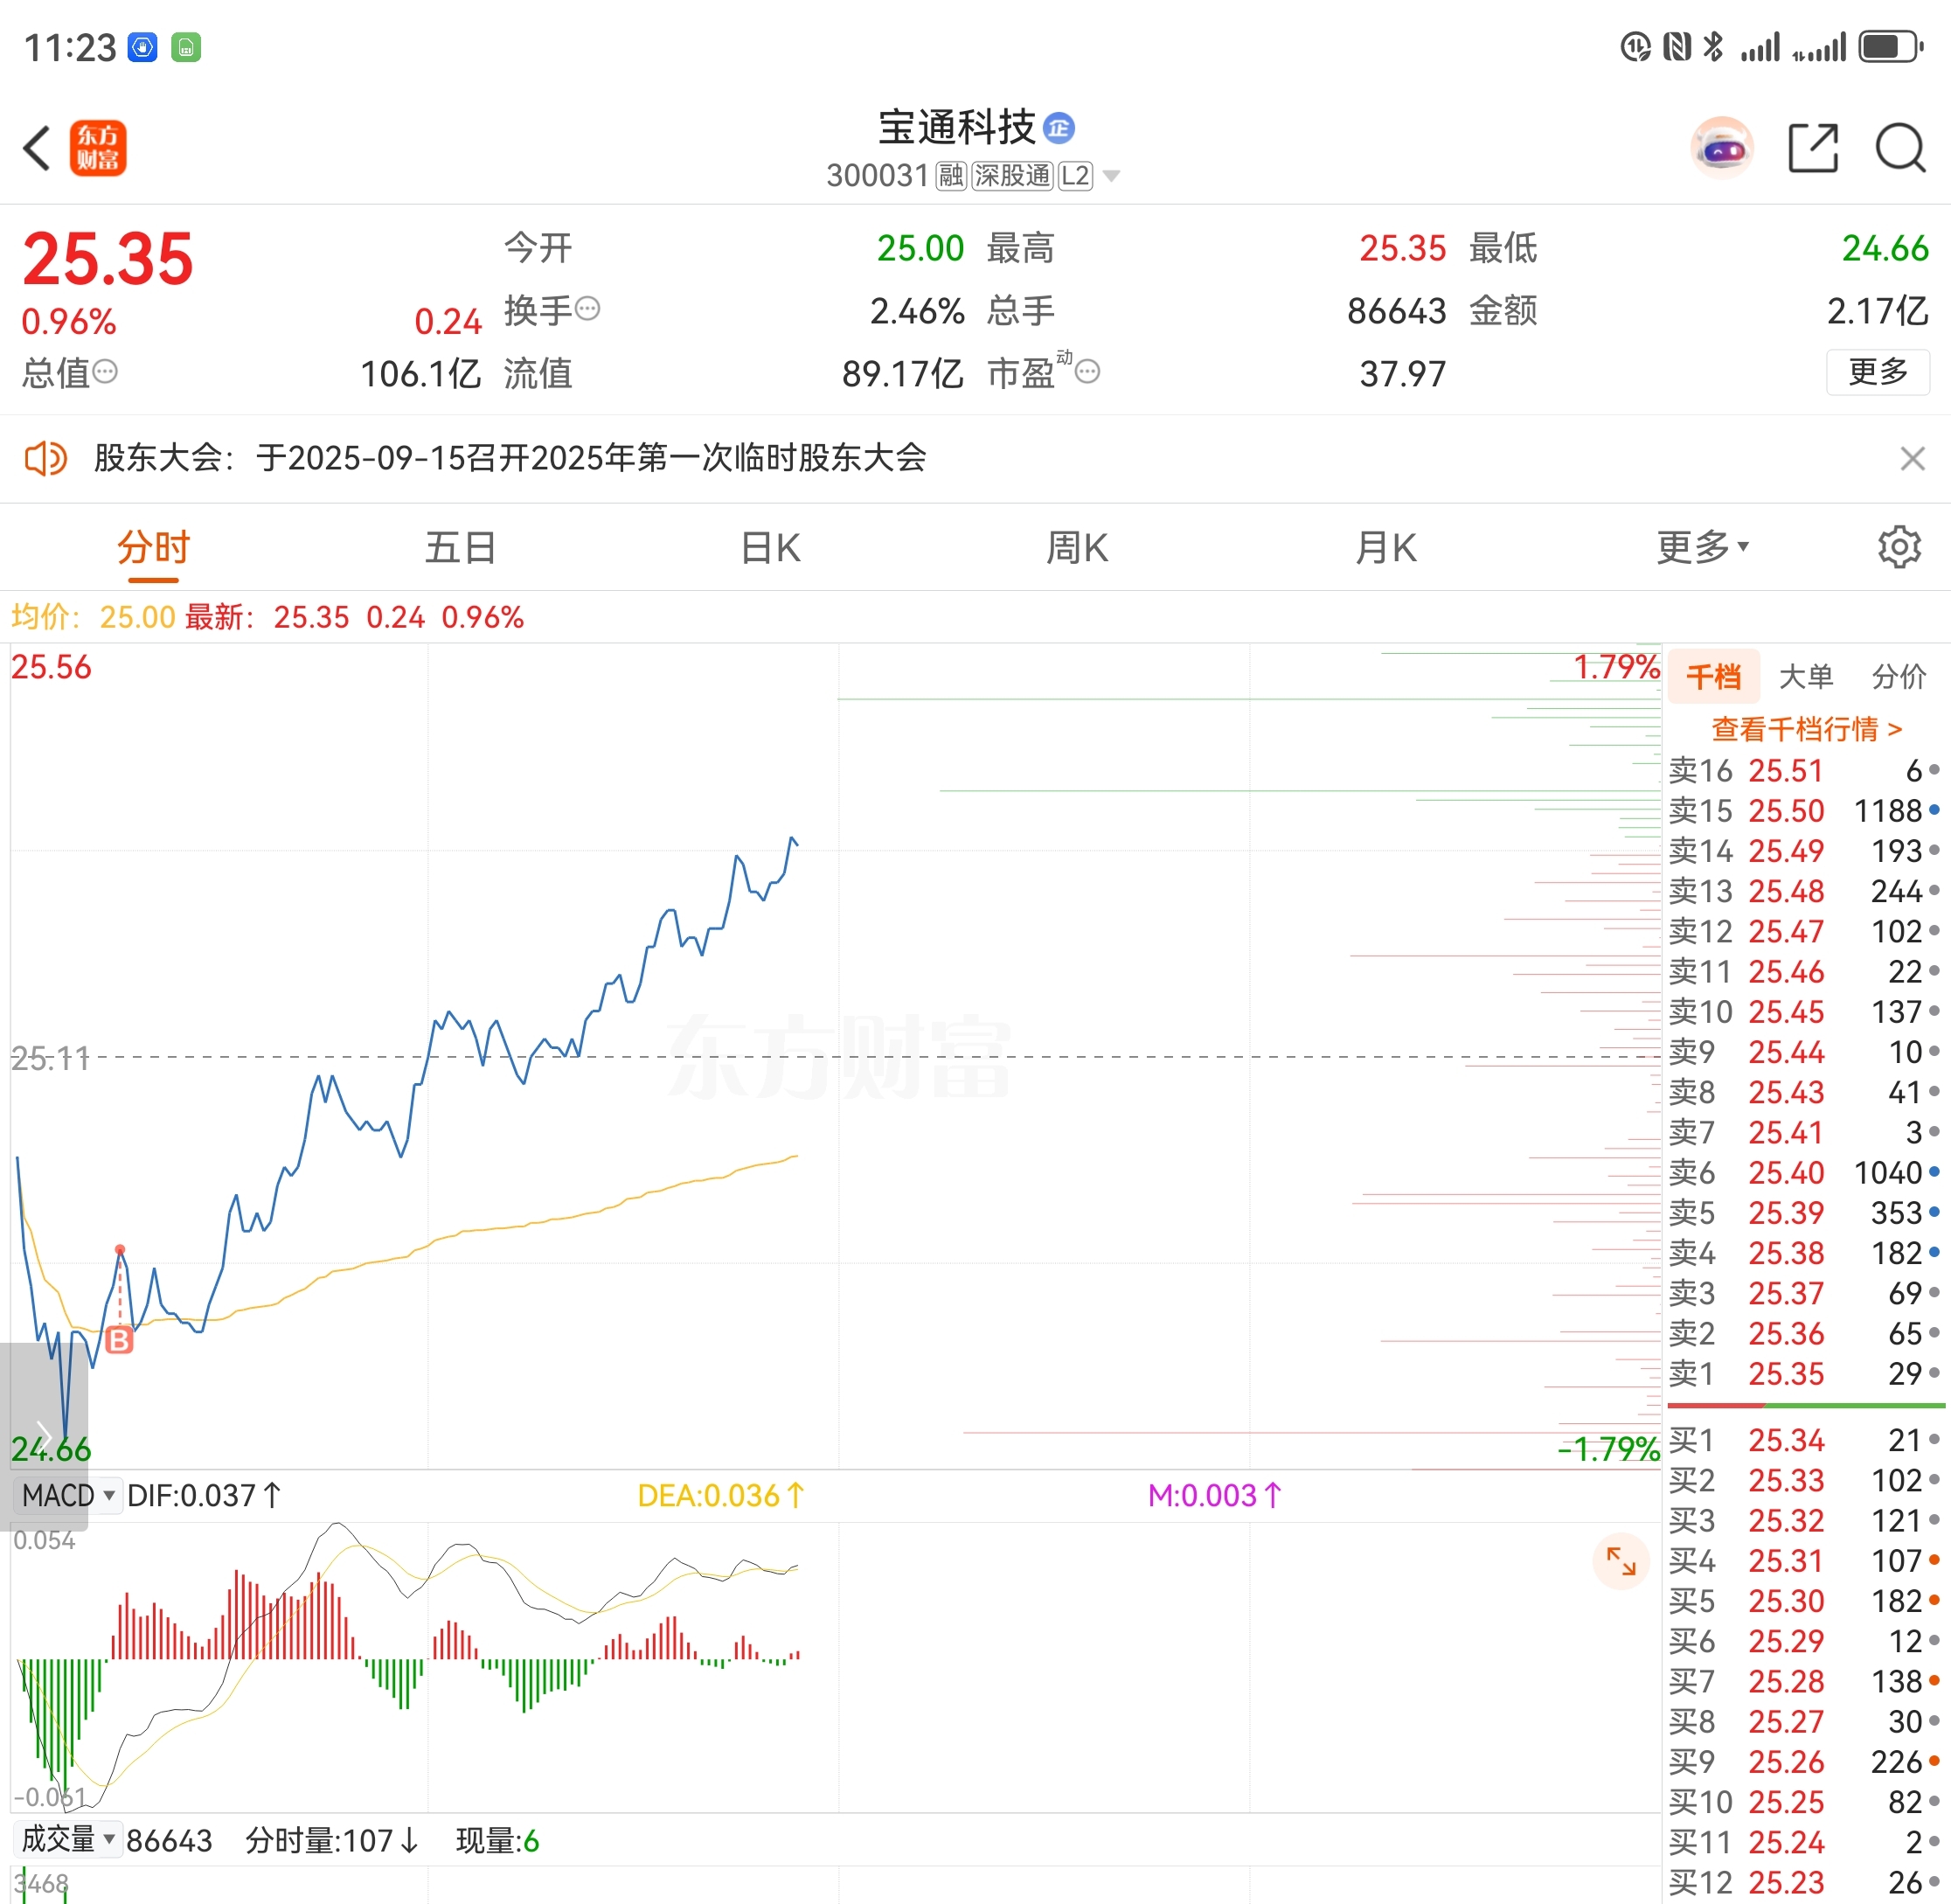Tap the share export icon

[x=1813, y=149]
